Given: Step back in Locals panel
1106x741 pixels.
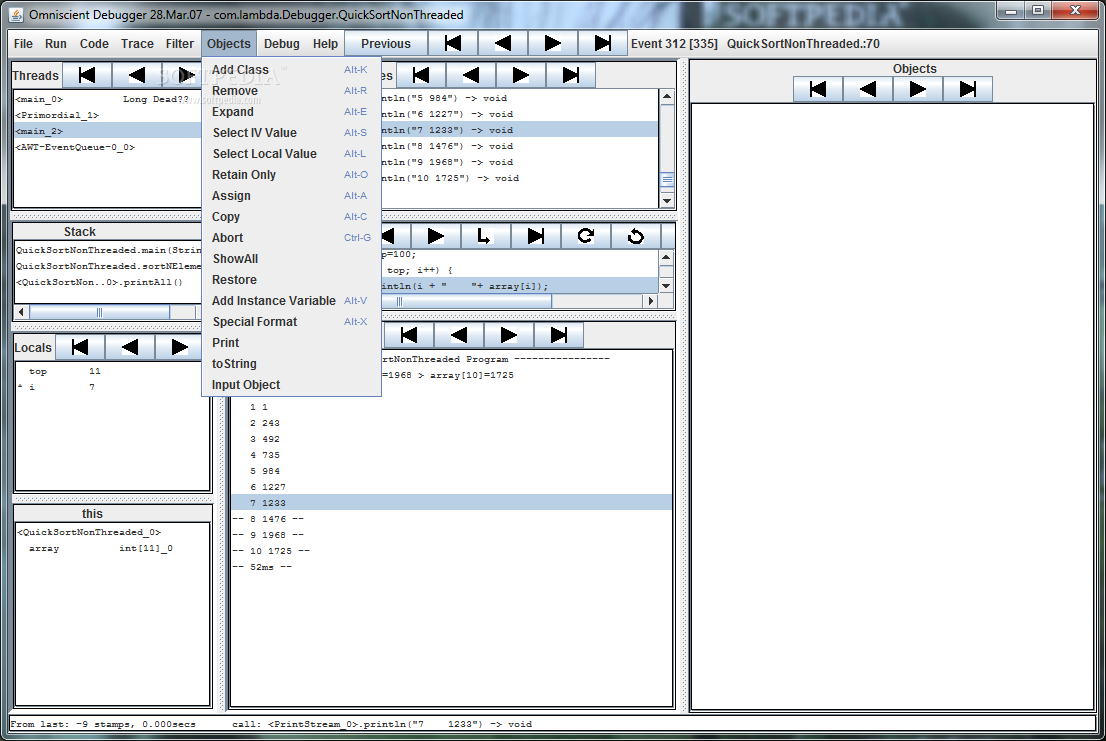Looking at the screenshot, I should pos(130,347).
